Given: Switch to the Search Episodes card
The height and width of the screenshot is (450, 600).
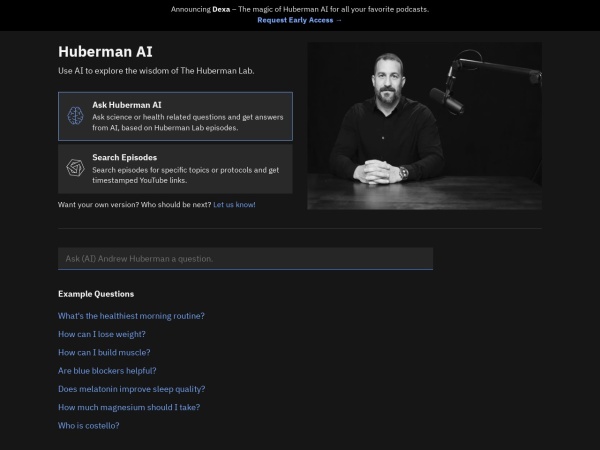Looking at the screenshot, I should (175, 169).
